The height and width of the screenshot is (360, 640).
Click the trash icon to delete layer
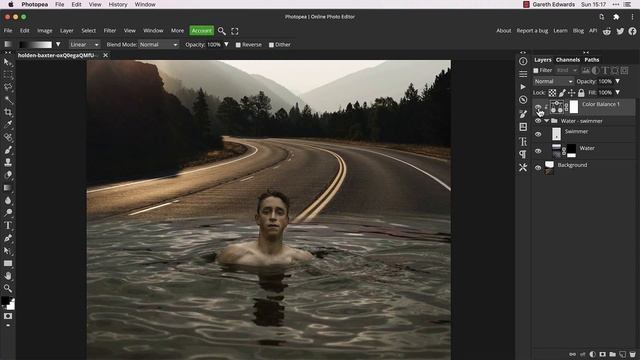[632, 354]
